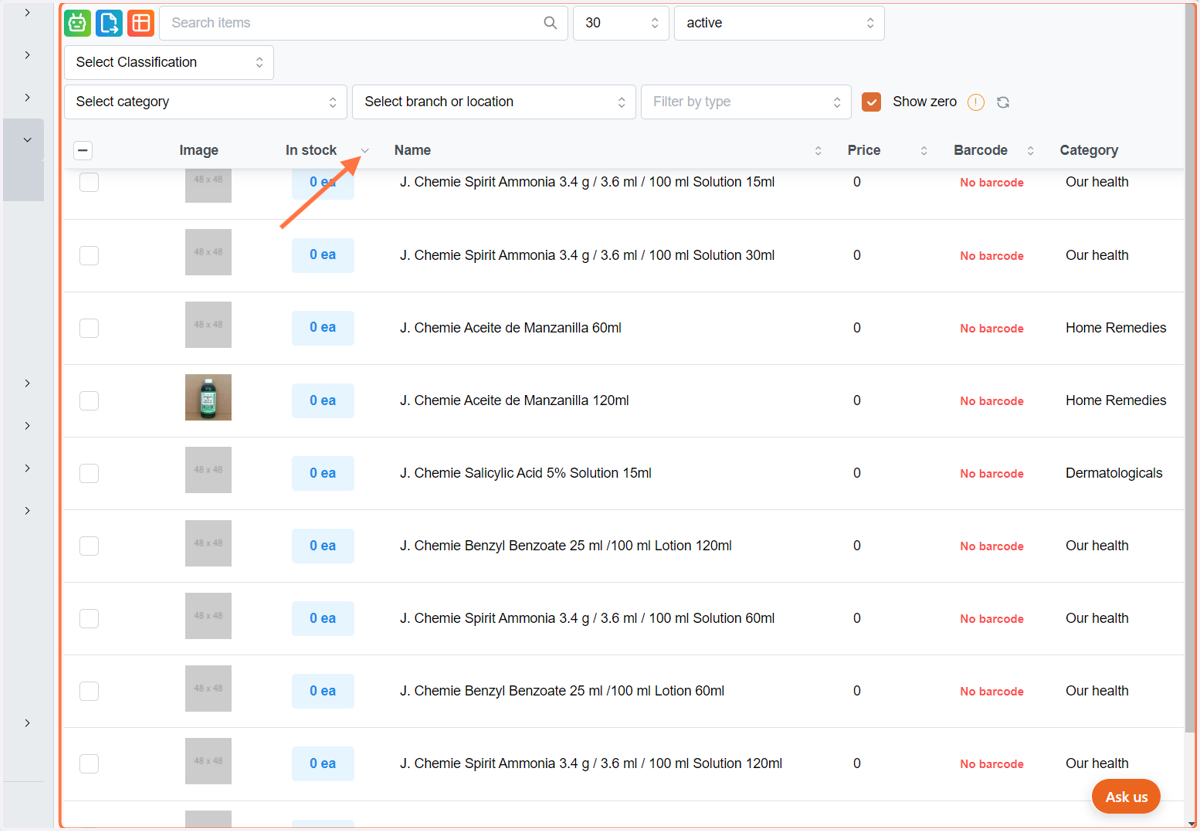Click the Category column header

pyautogui.click(x=1089, y=151)
